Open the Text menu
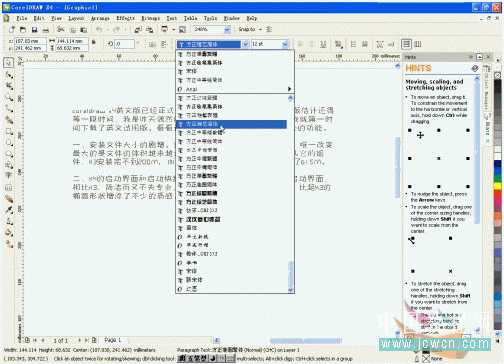504x364 pixels. point(172,18)
